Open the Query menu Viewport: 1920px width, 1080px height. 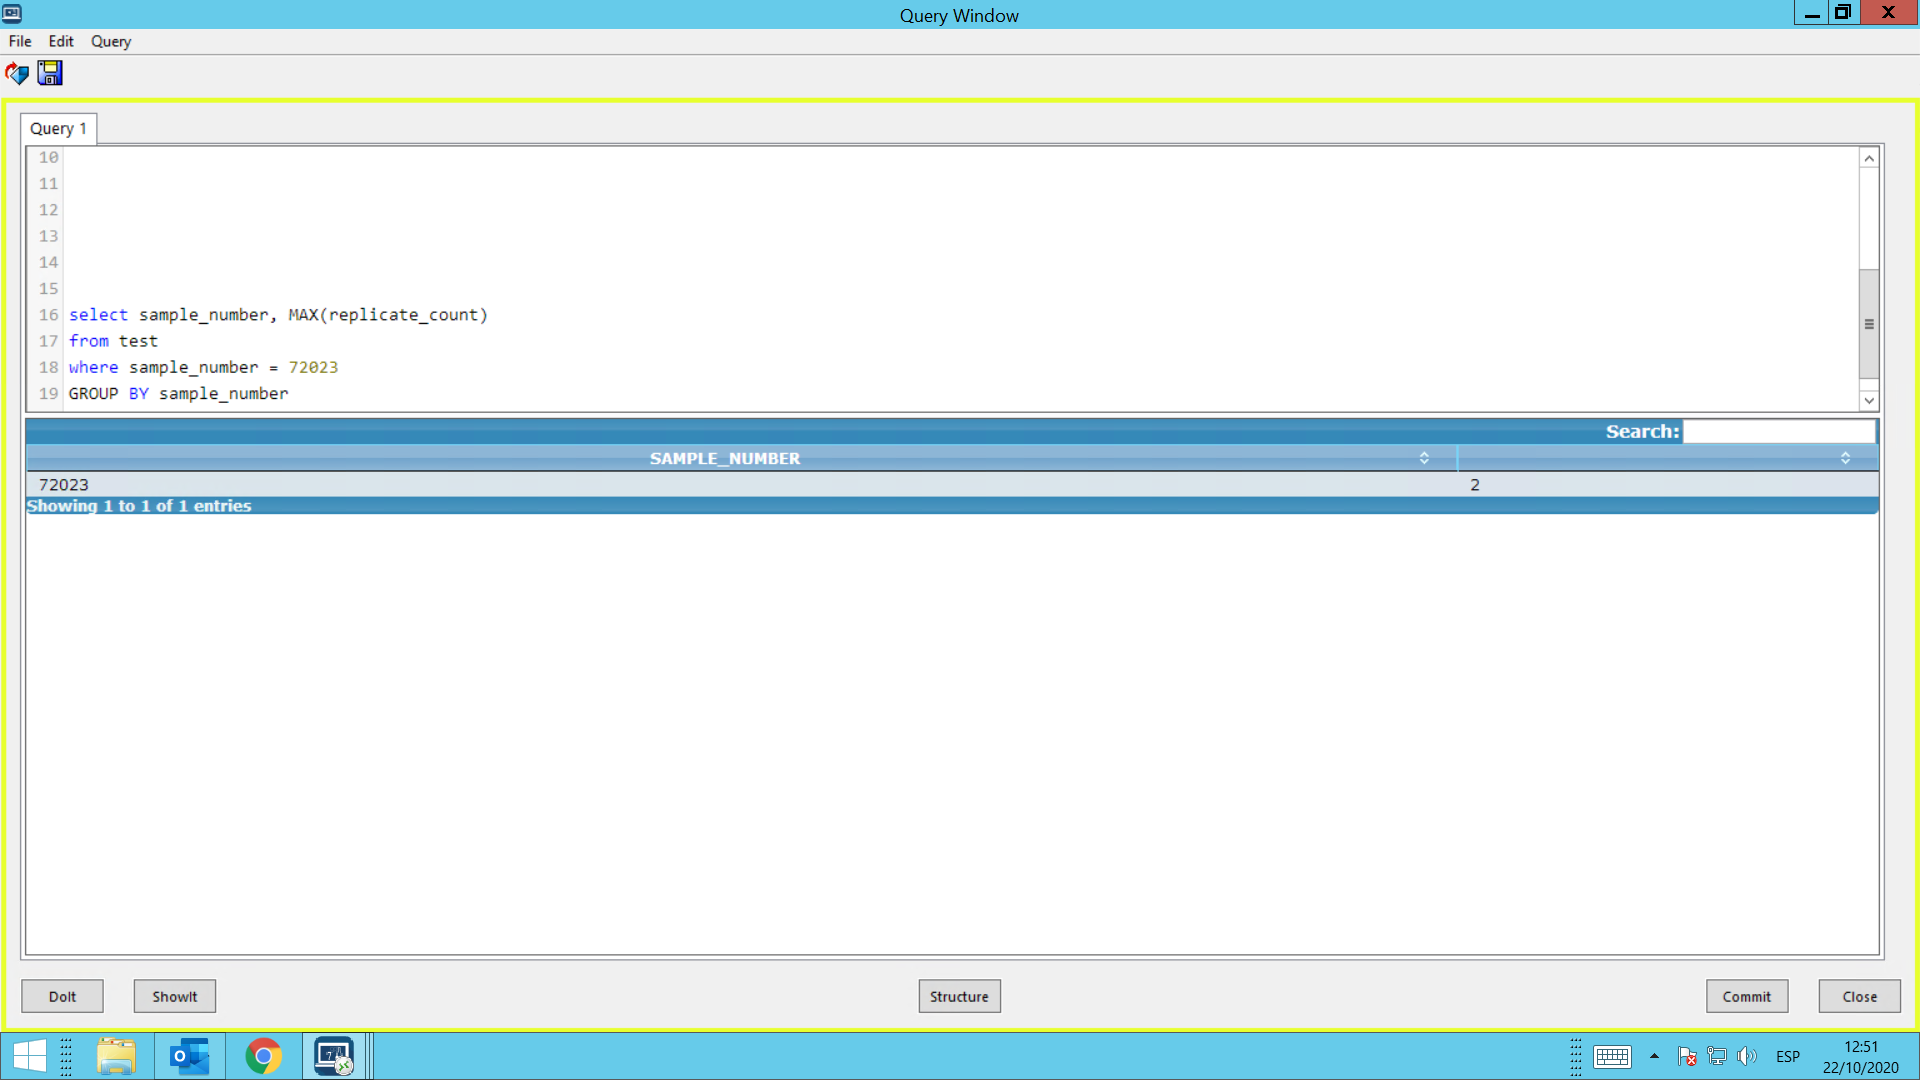(110, 41)
